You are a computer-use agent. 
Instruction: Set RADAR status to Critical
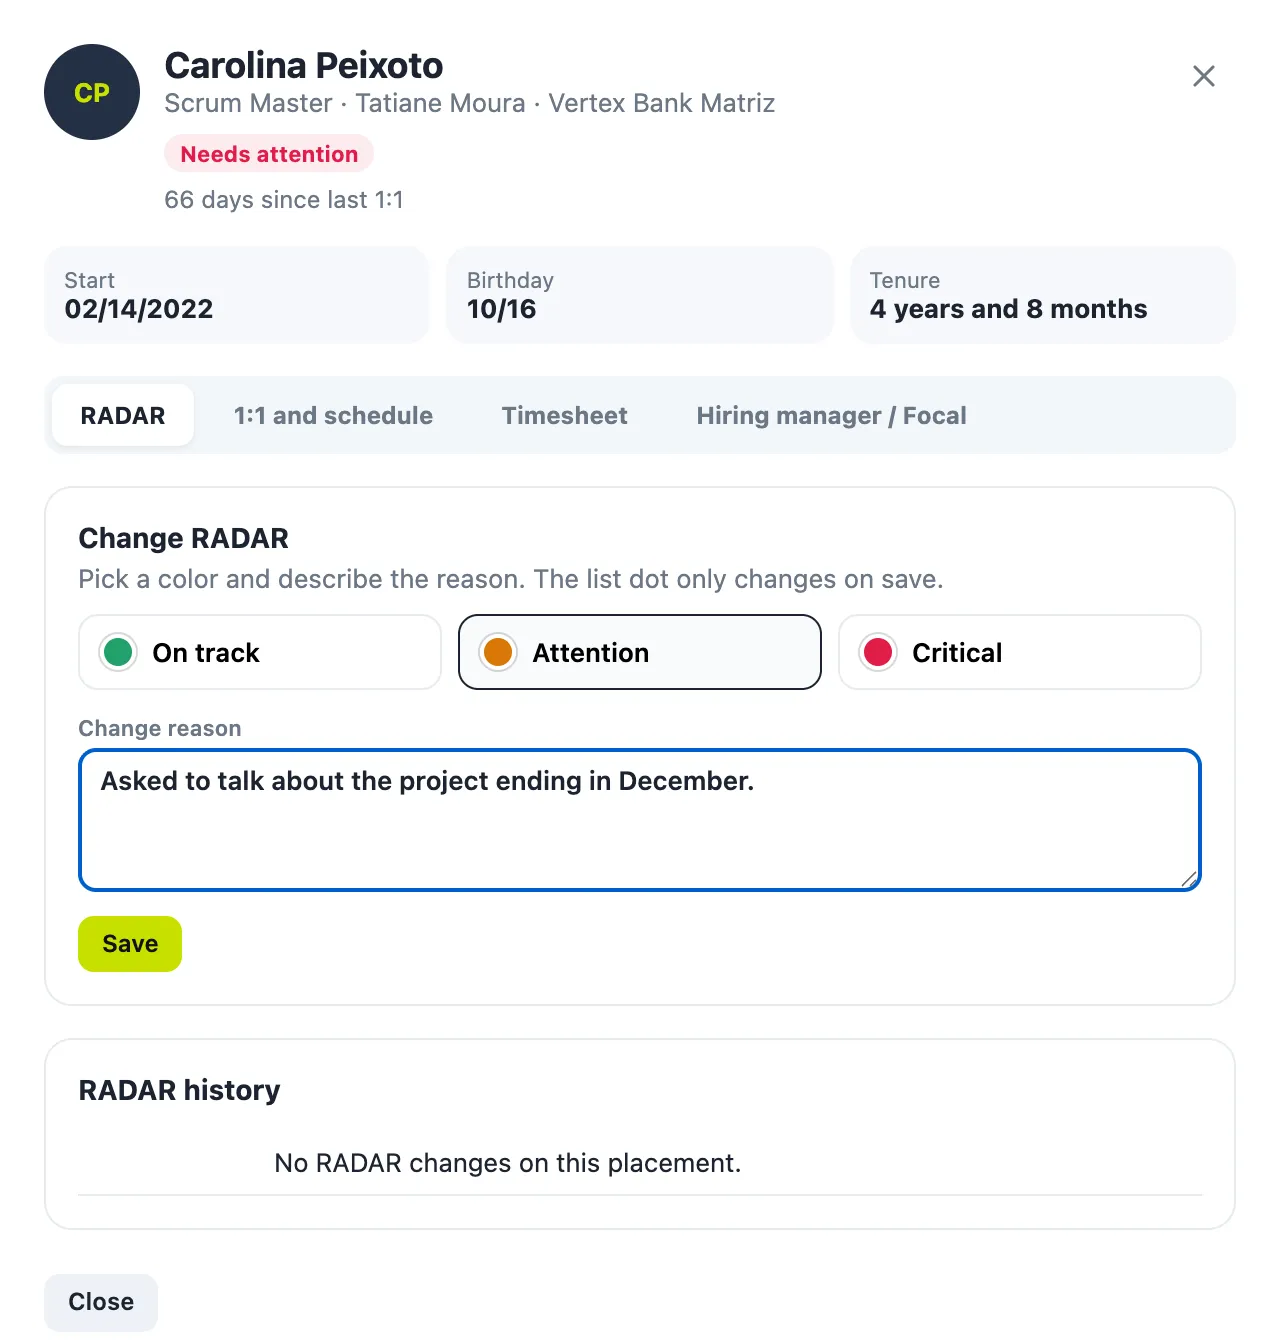[x=1020, y=652]
